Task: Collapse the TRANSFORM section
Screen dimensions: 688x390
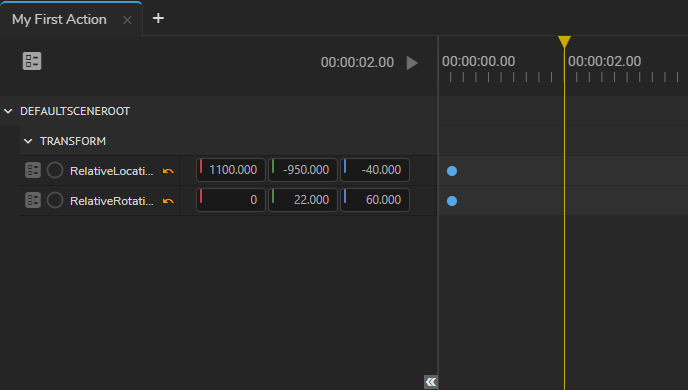Action: (x=28, y=141)
